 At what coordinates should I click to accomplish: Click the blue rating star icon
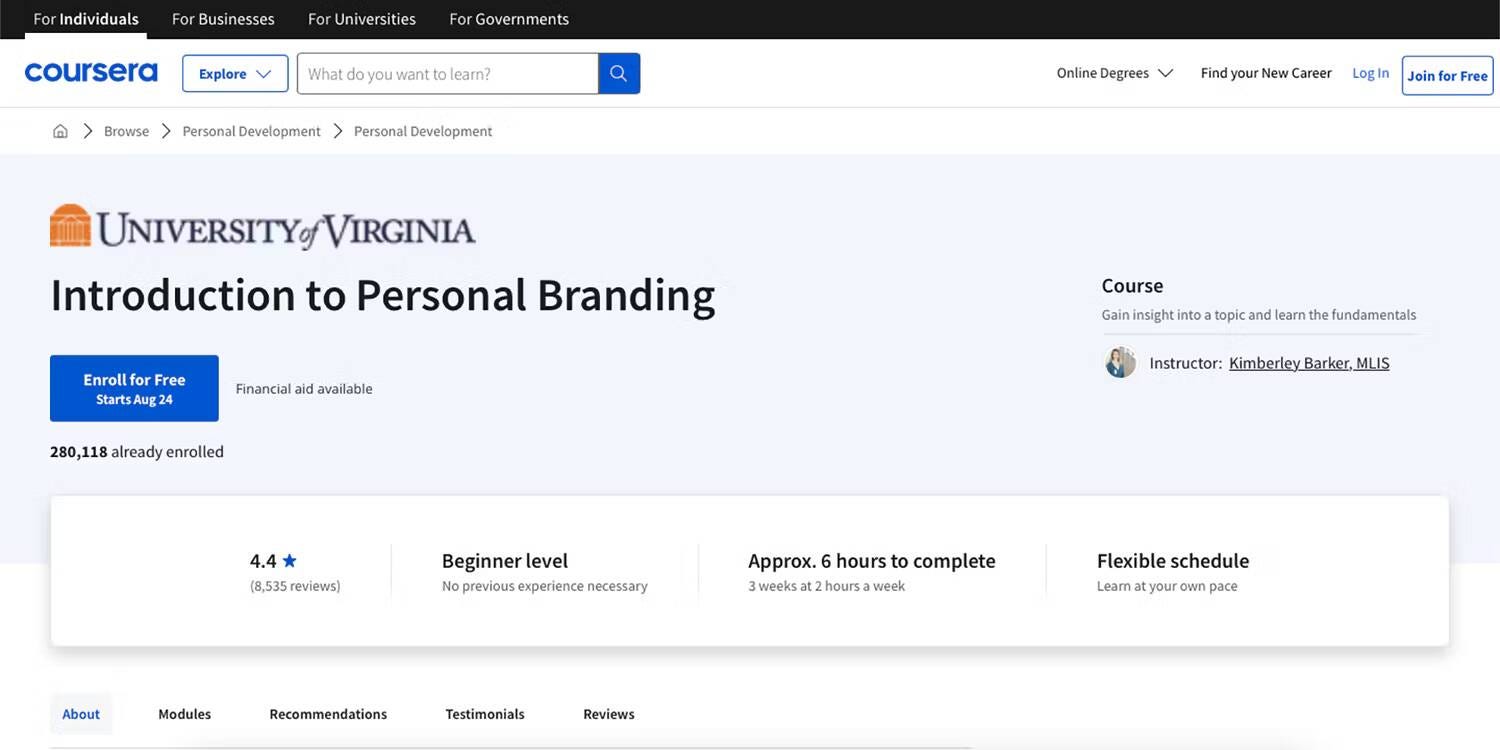(290, 561)
